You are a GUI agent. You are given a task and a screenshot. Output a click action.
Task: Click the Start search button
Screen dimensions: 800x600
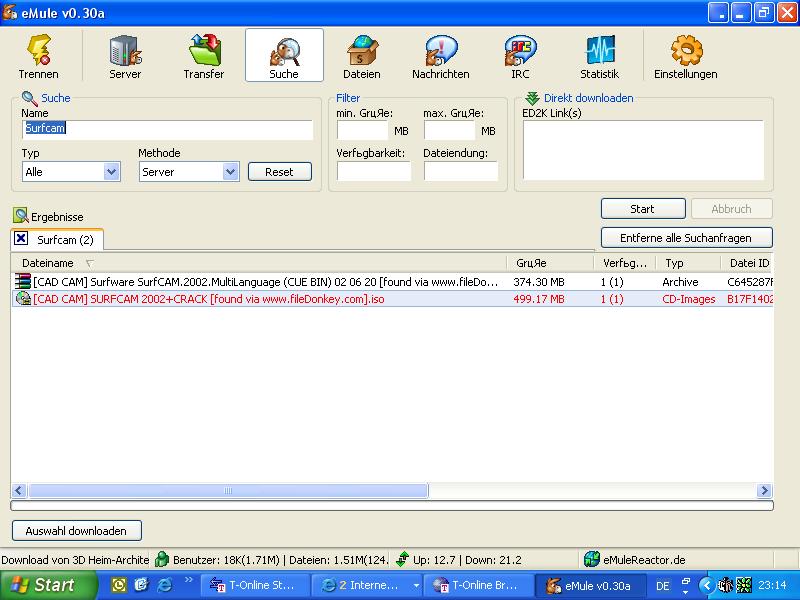[643, 209]
